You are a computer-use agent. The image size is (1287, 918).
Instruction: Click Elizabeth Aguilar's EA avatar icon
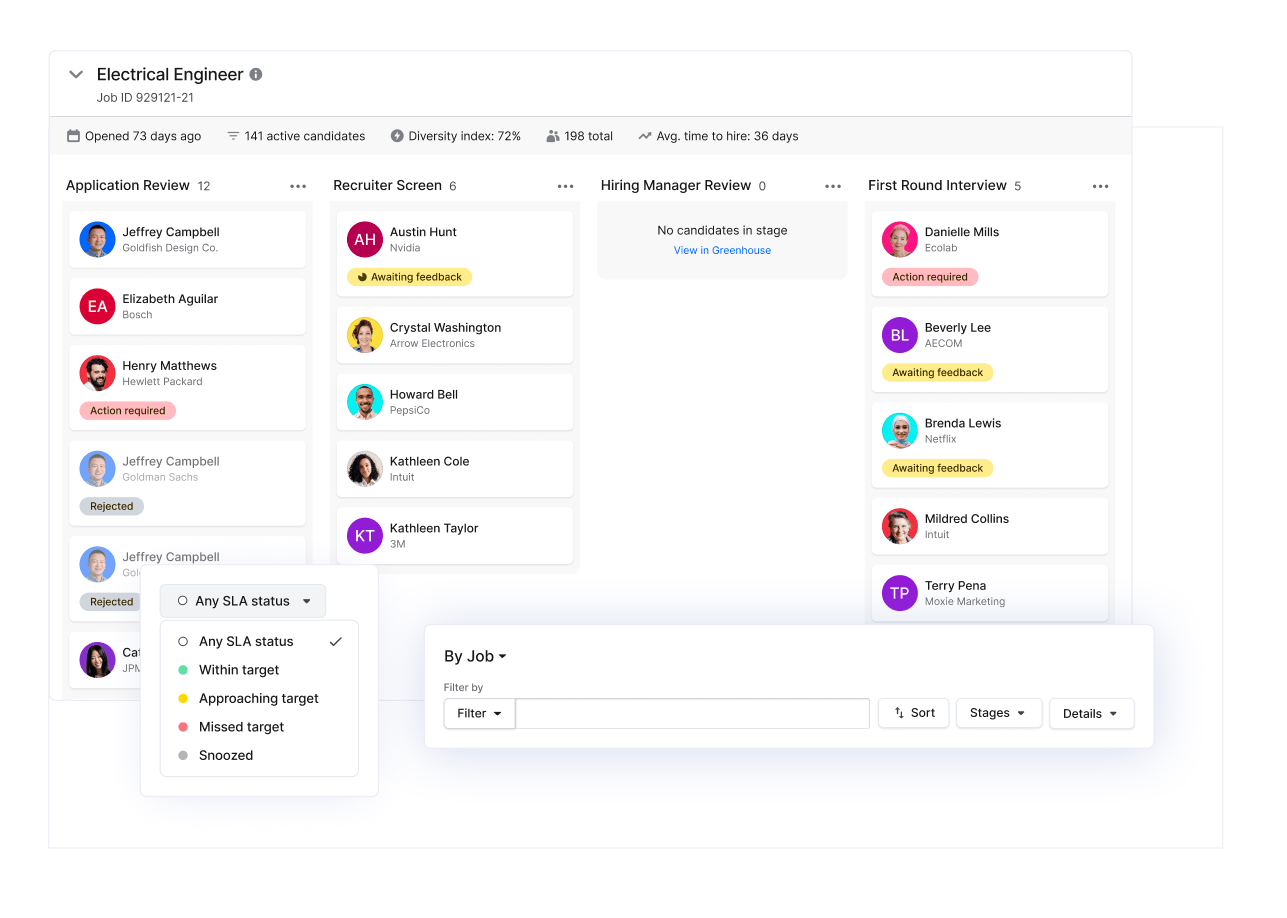click(x=98, y=307)
